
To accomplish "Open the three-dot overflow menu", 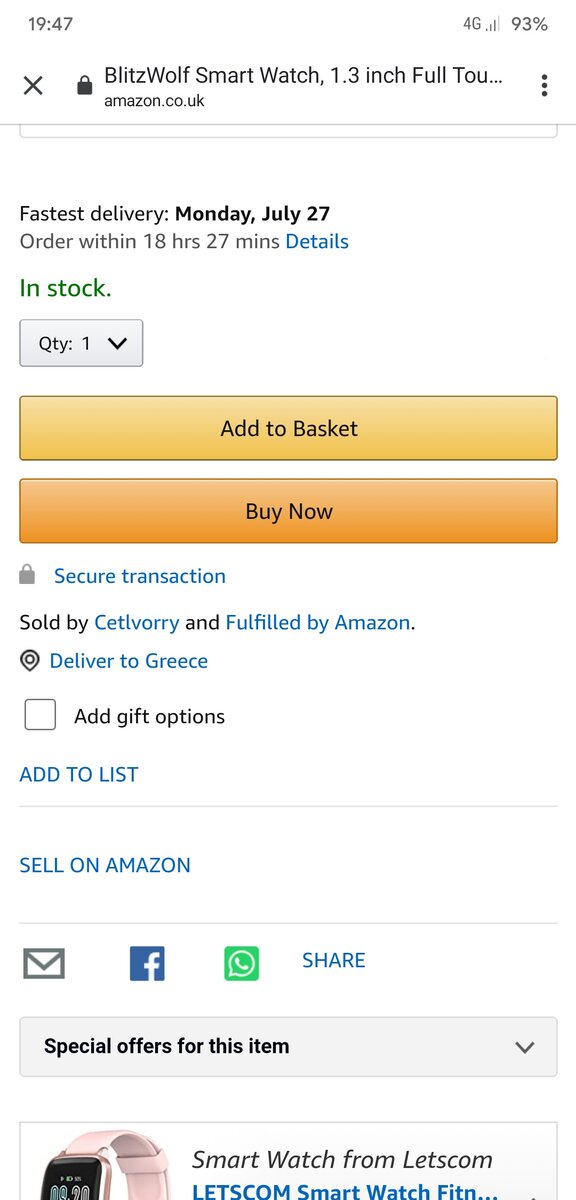I will pos(544,85).
